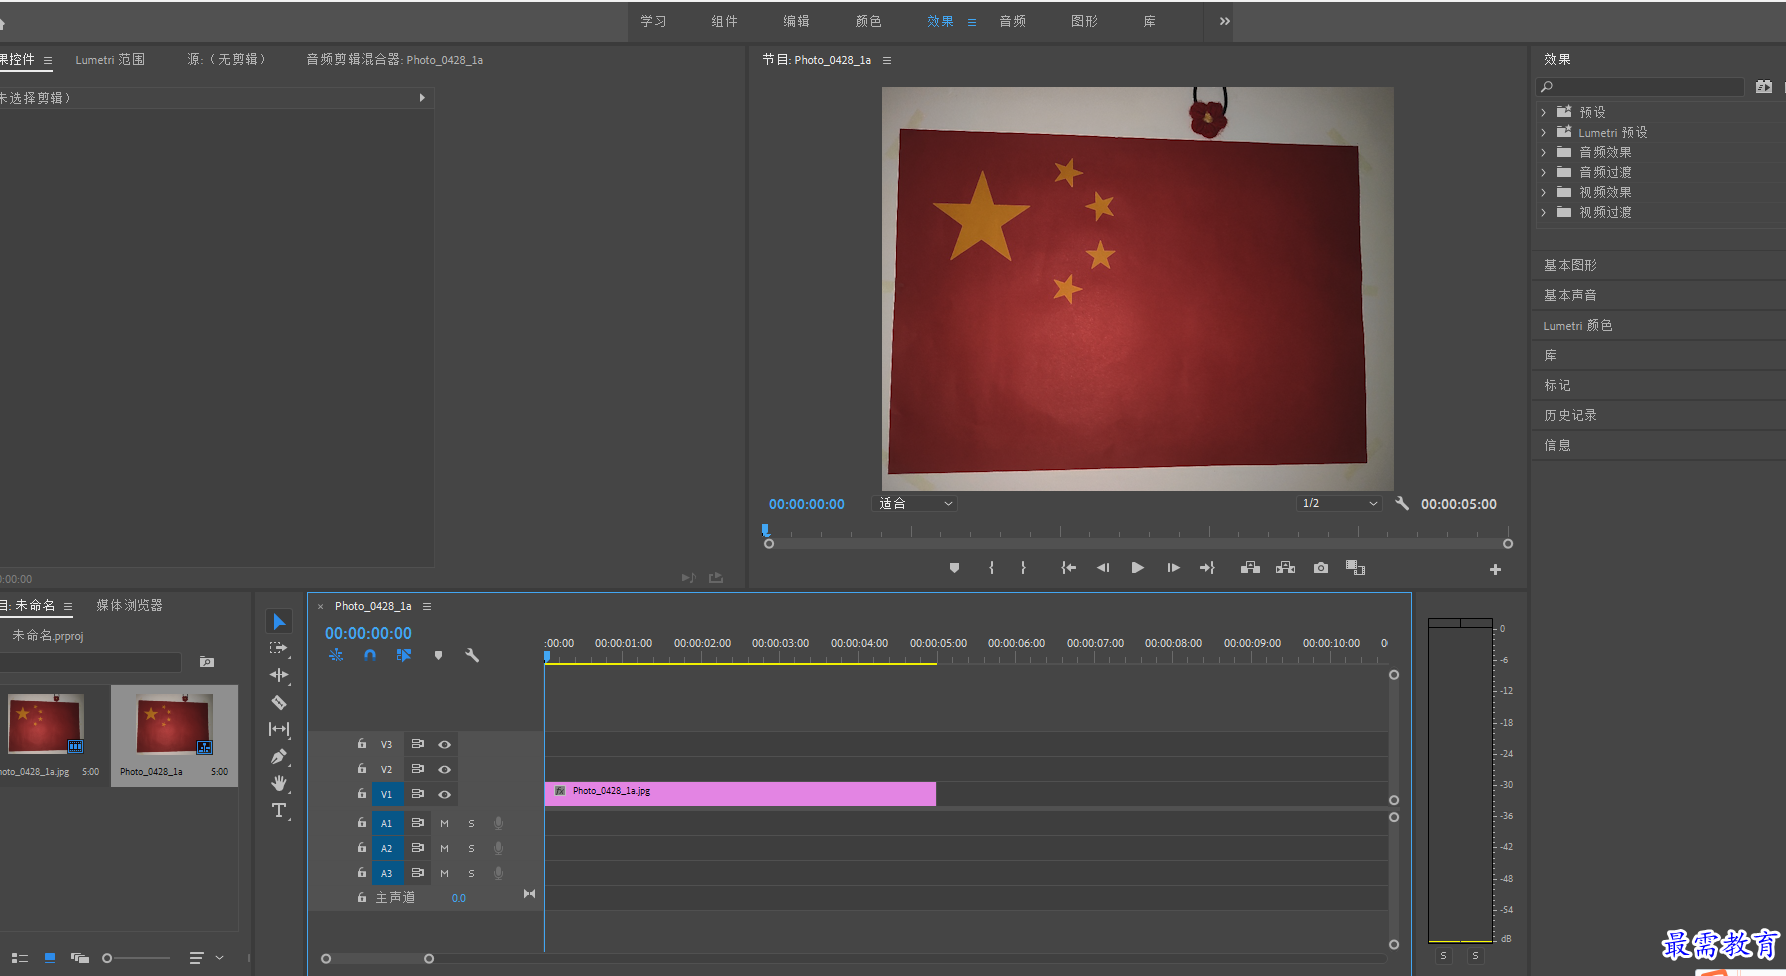The height and width of the screenshot is (976, 1786).
Task: Select the Type tool
Action: click(x=279, y=810)
